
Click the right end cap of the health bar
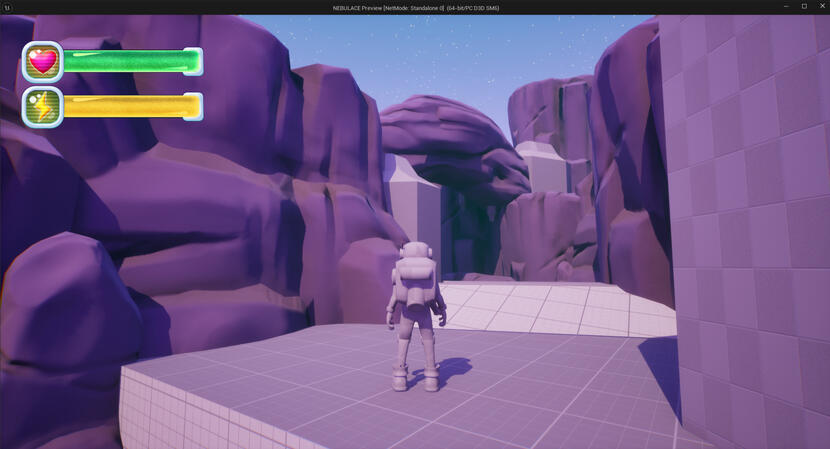point(194,62)
